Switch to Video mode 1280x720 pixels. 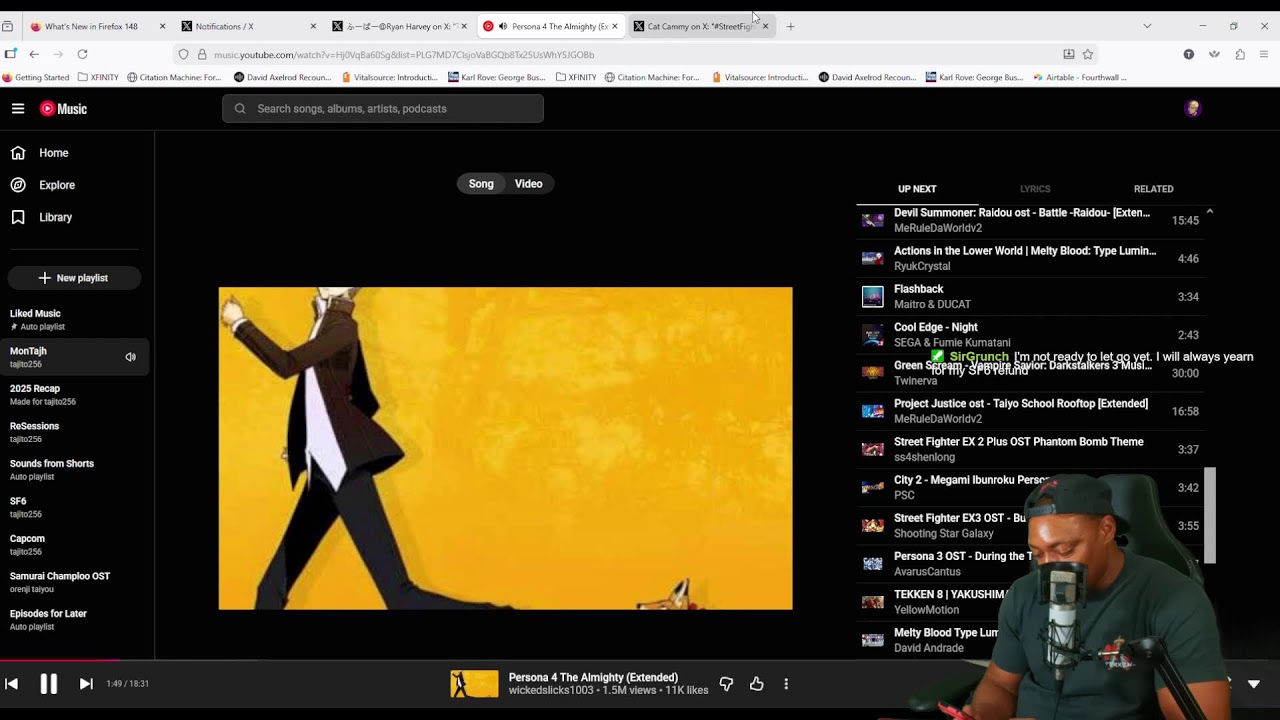tap(528, 184)
